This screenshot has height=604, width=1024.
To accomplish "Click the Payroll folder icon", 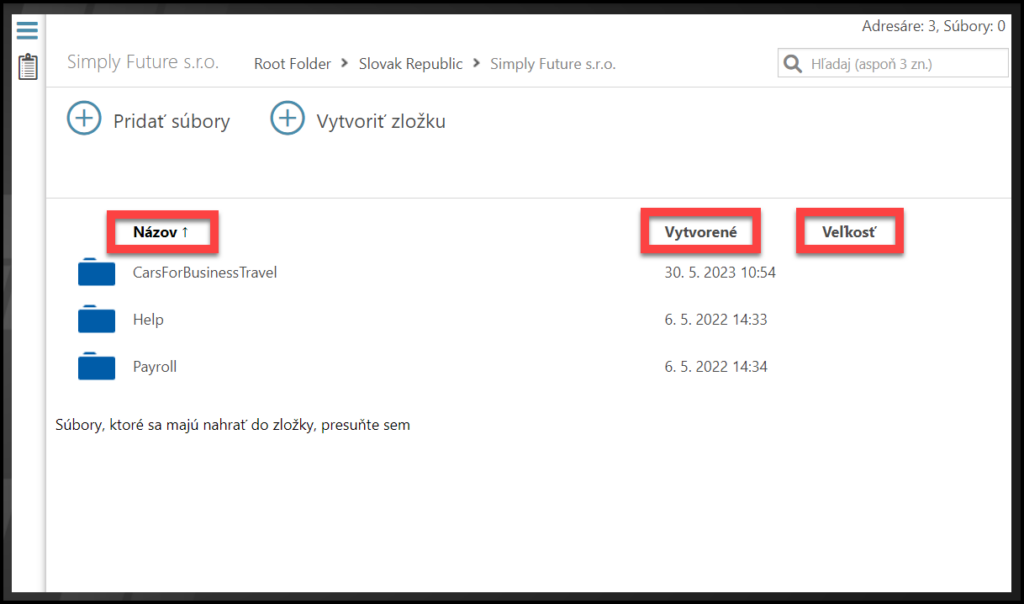I will pos(97,366).
